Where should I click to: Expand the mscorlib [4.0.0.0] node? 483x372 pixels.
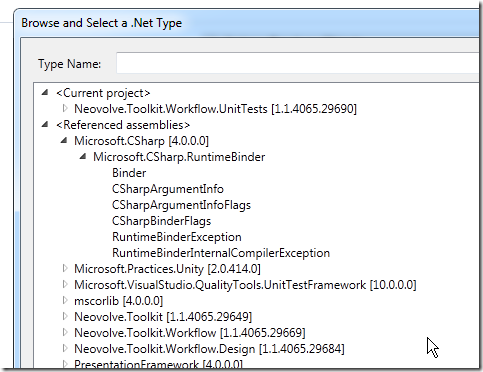(x=65, y=300)
